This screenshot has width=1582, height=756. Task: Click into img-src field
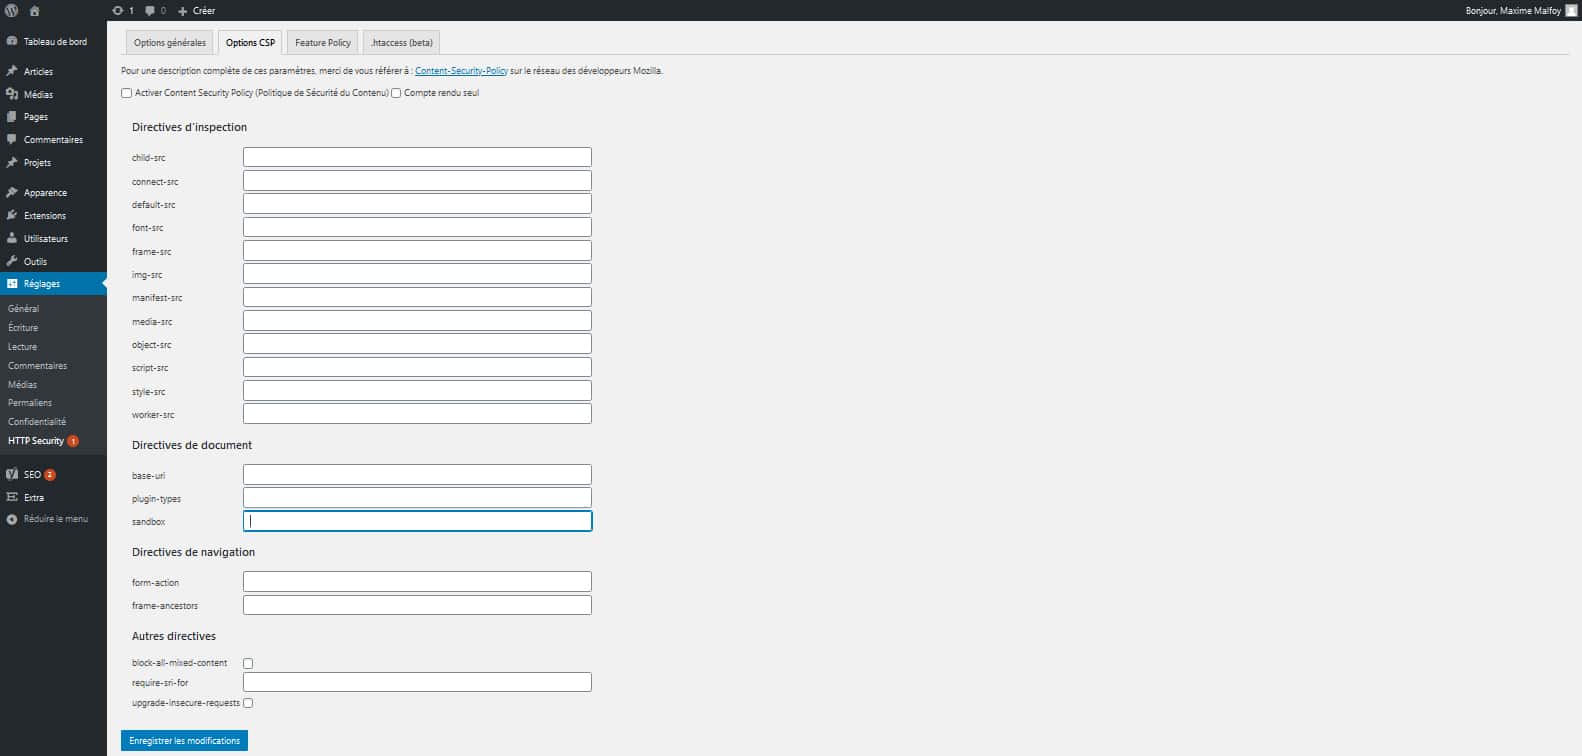[x=417, y=274]
